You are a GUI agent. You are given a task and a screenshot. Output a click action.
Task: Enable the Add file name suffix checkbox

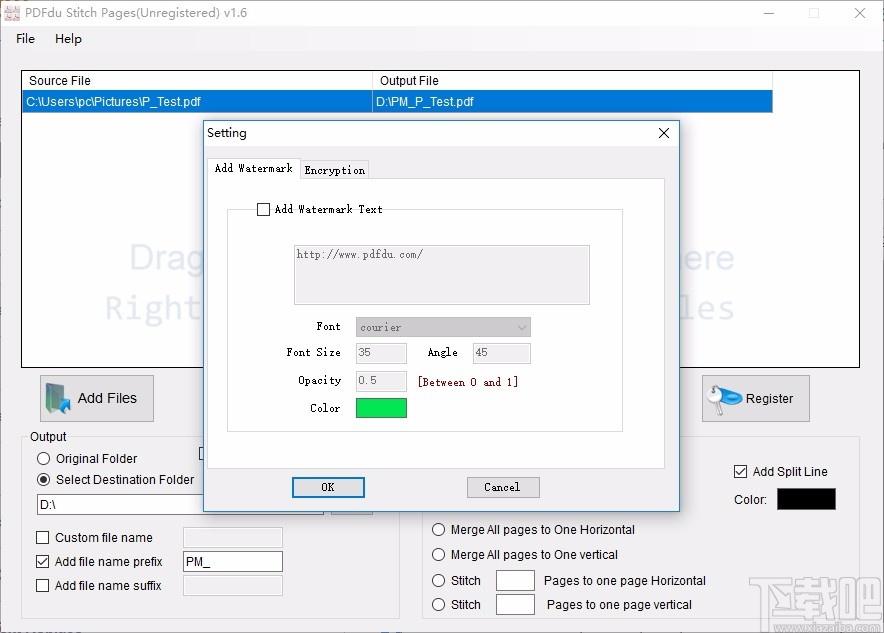point(42,586)
